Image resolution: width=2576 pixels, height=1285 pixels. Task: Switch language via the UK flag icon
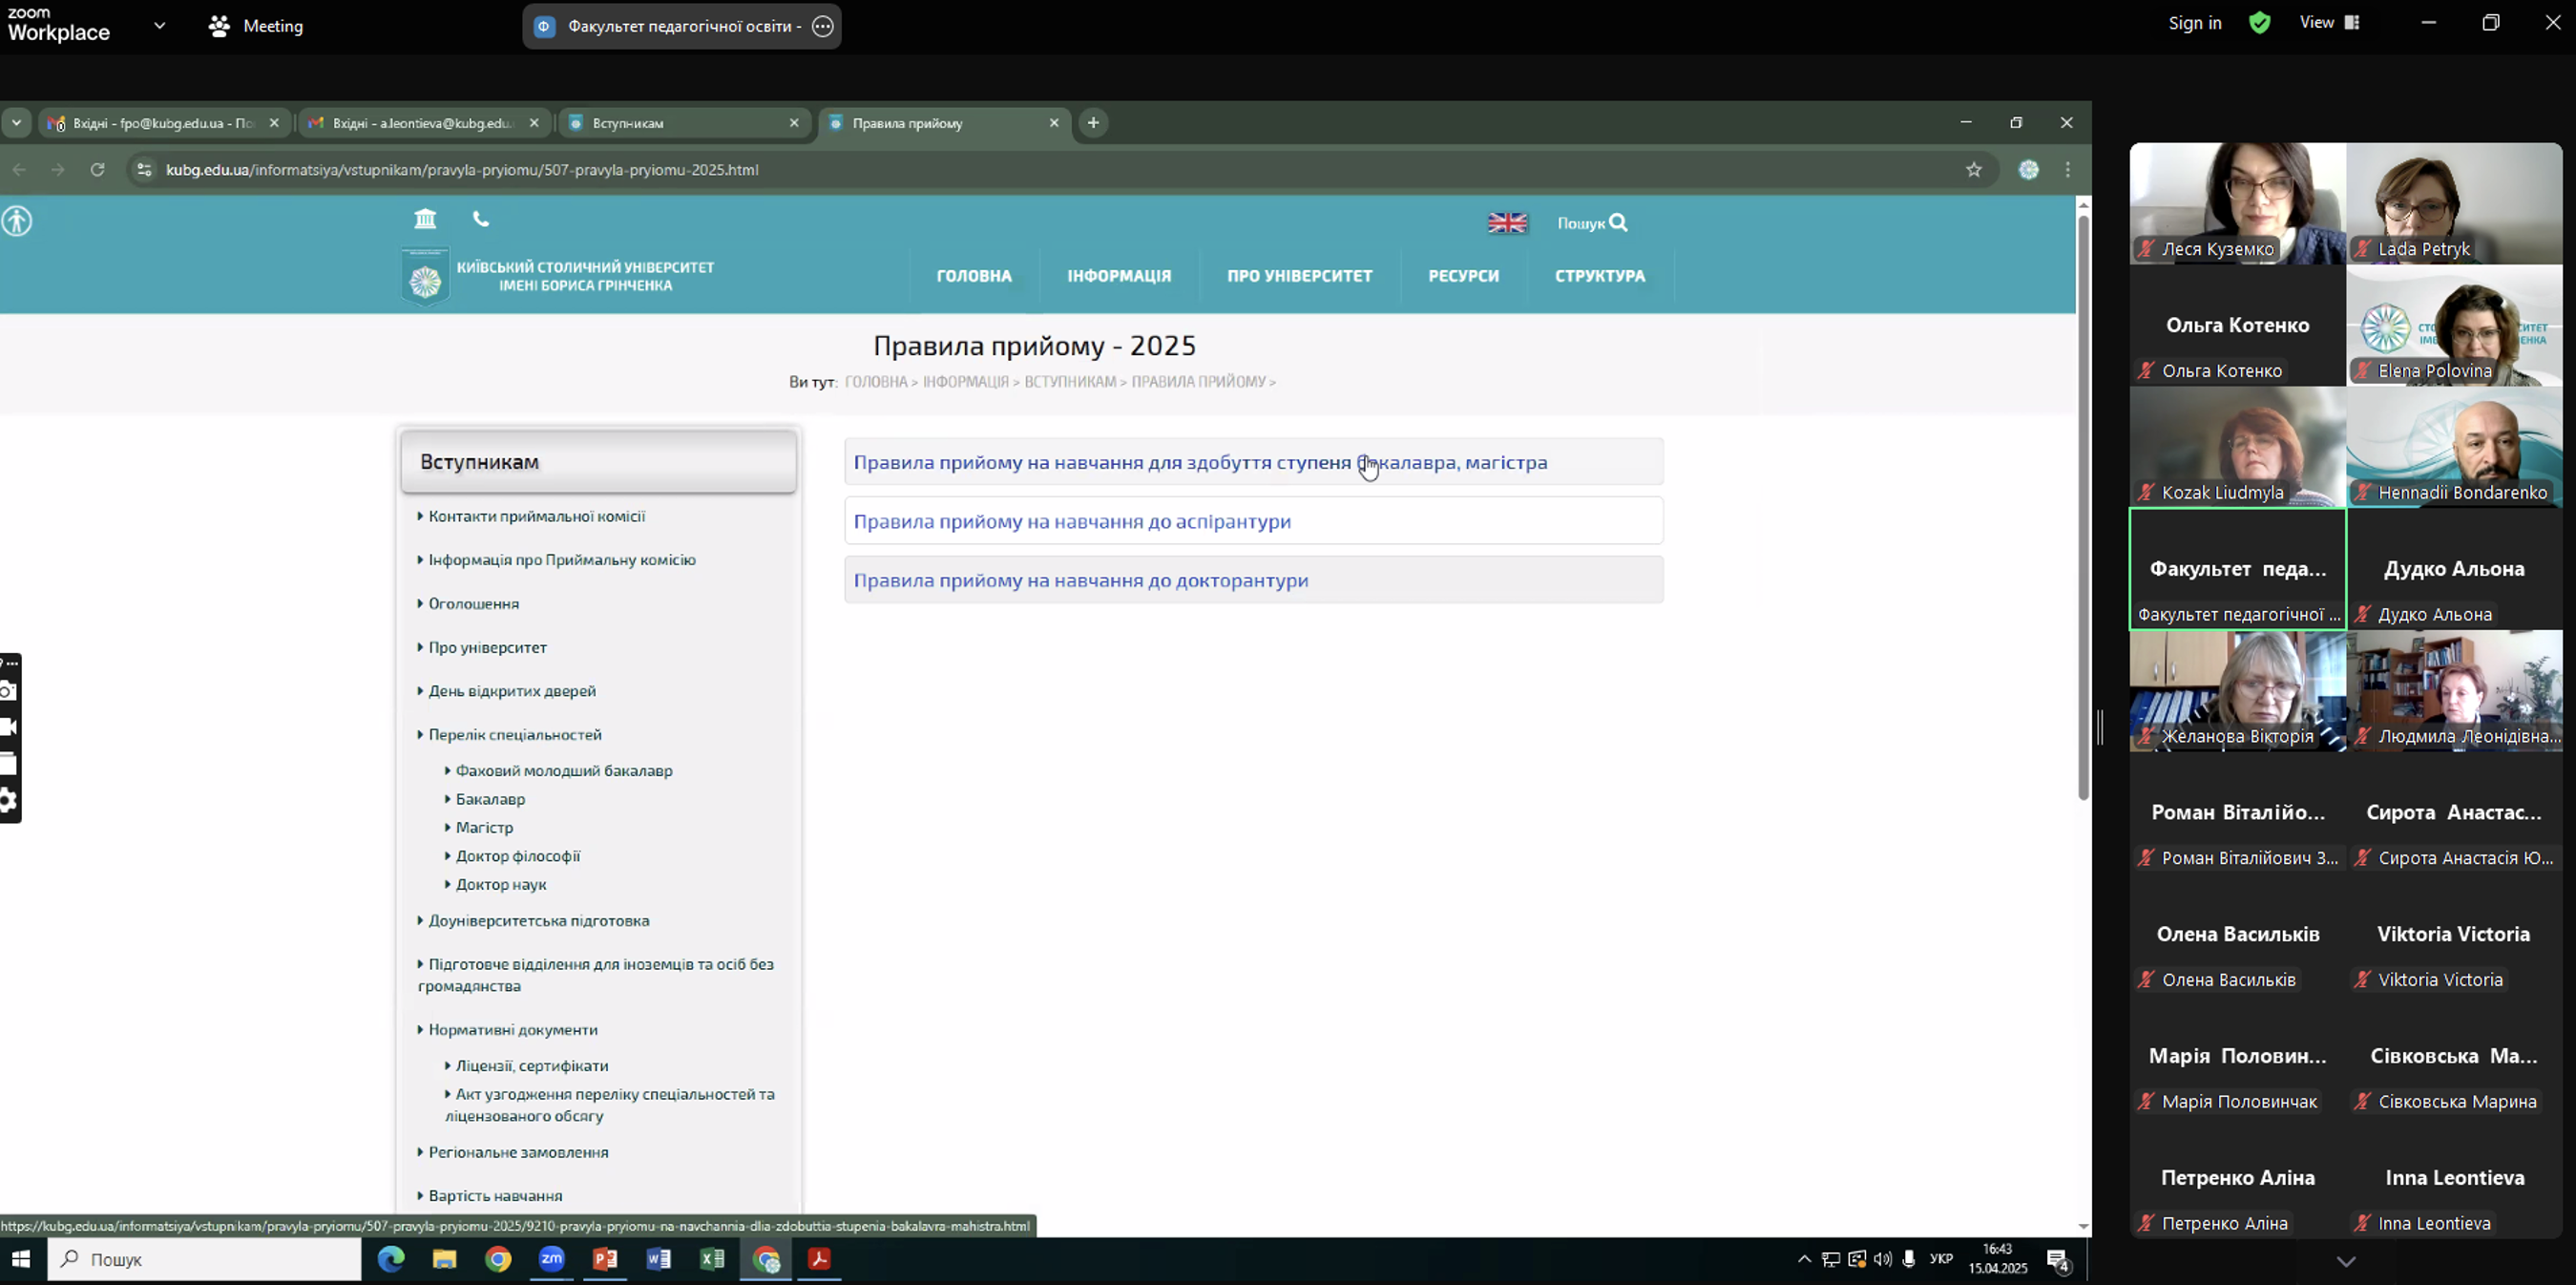click(x=1507, y=223)
